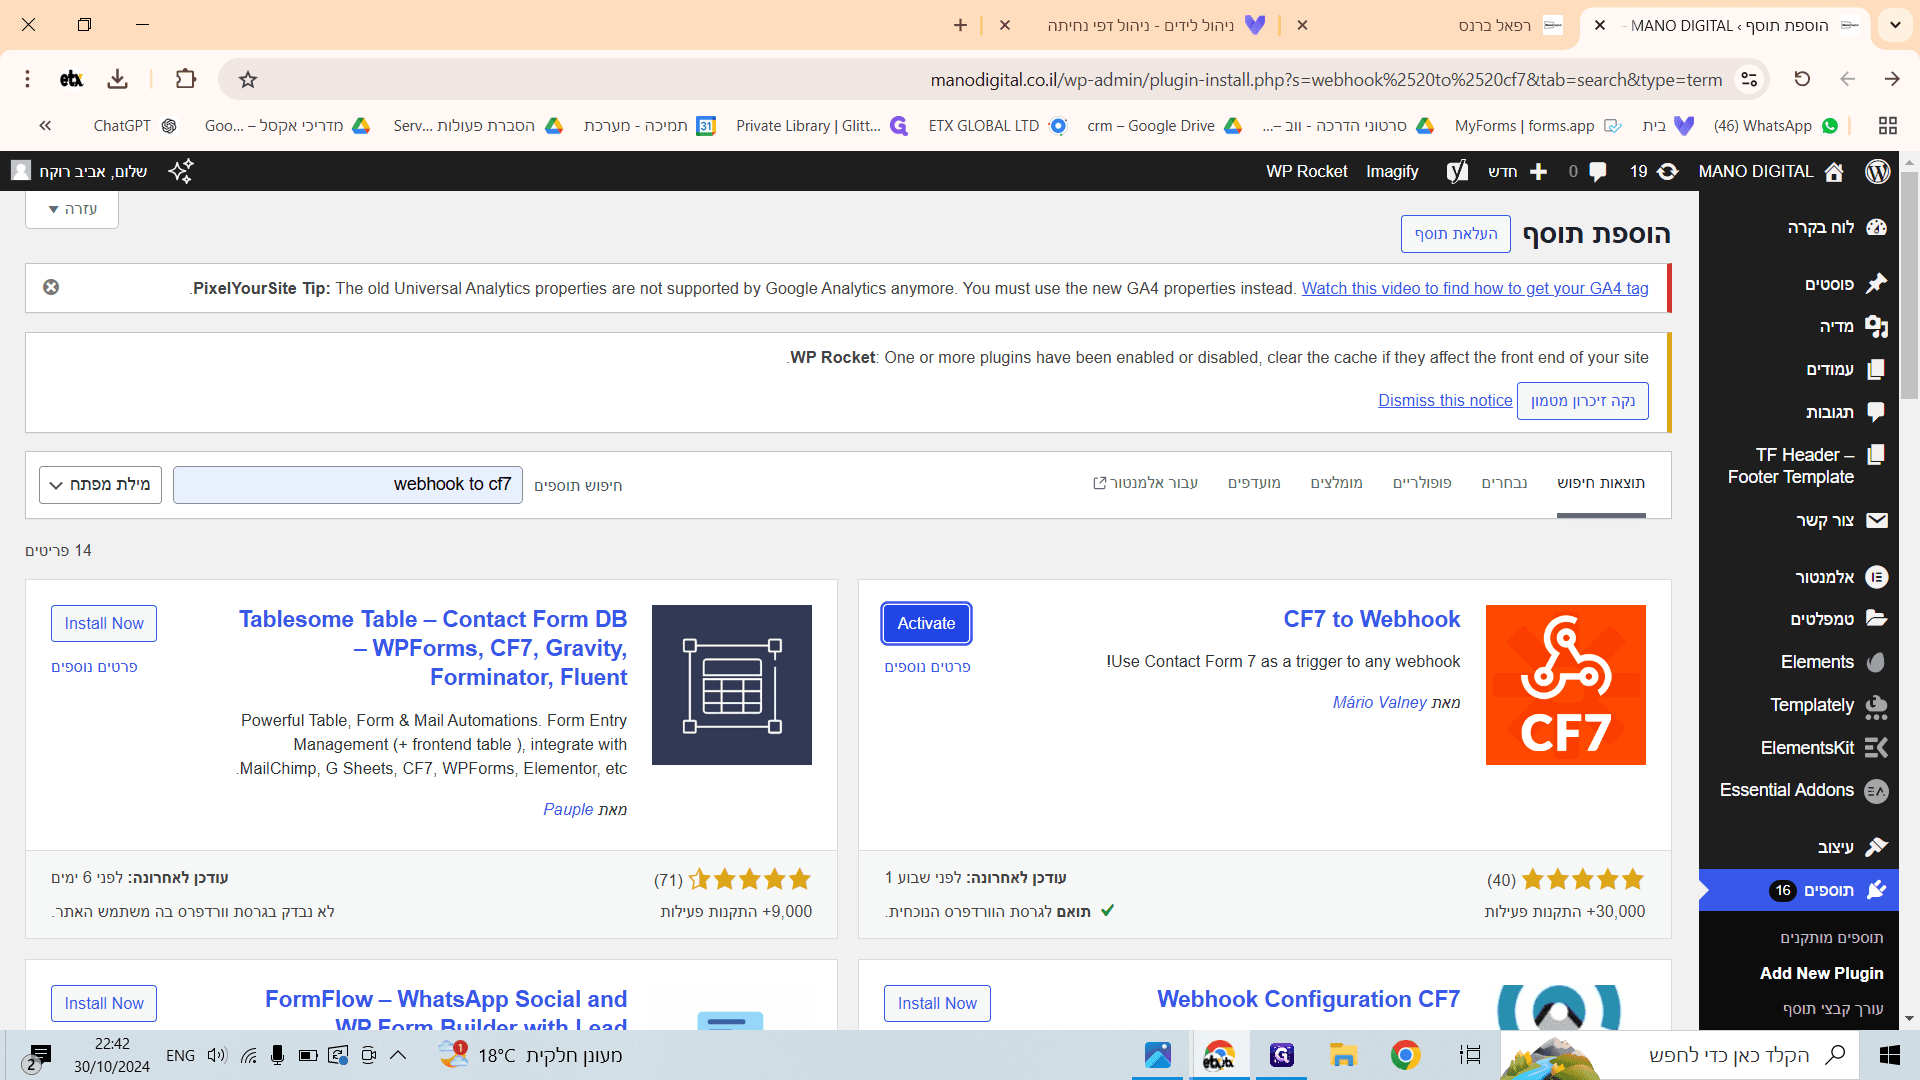Open the updates icon showing 19
Viewport: 1920px width, 1080px height.
[x=1667, y=171]
